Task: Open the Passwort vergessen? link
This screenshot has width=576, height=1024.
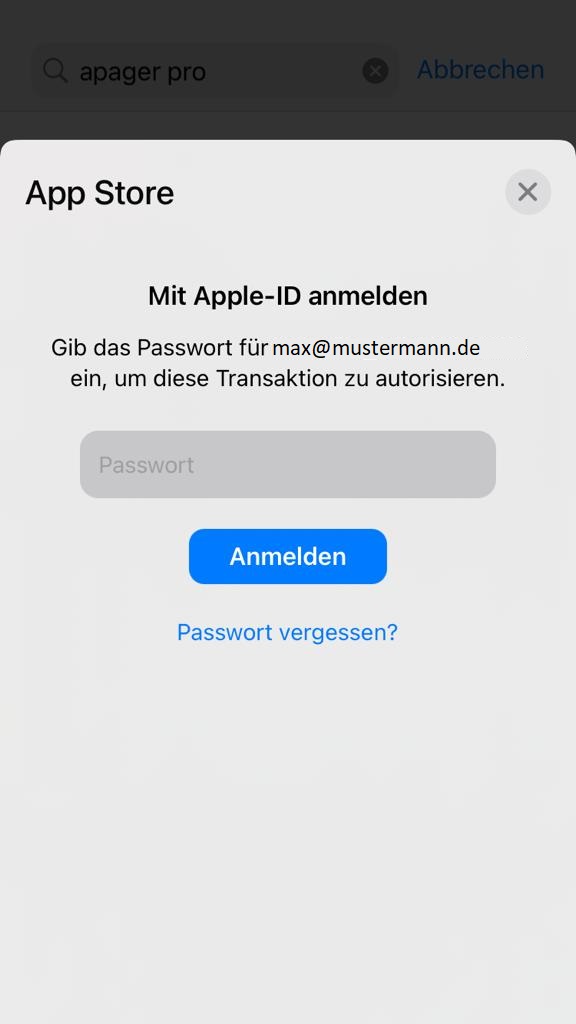Action: 287,632
